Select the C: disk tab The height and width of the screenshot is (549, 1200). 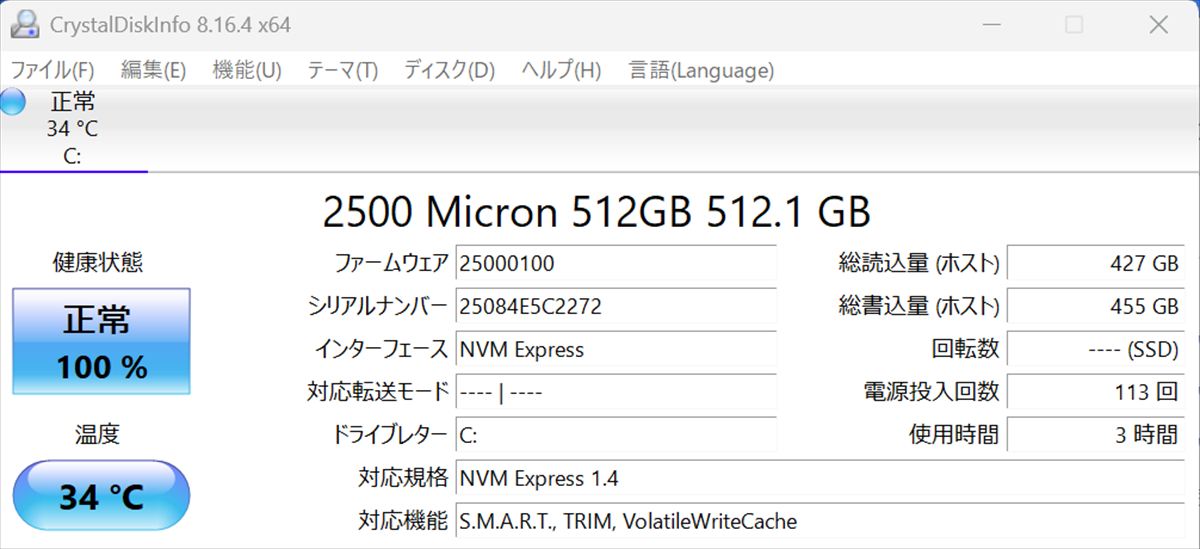point(73,129)
